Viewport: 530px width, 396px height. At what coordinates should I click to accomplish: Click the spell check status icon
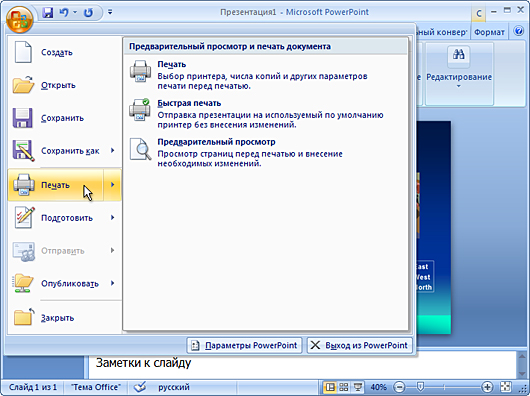[x=140, y=387]
